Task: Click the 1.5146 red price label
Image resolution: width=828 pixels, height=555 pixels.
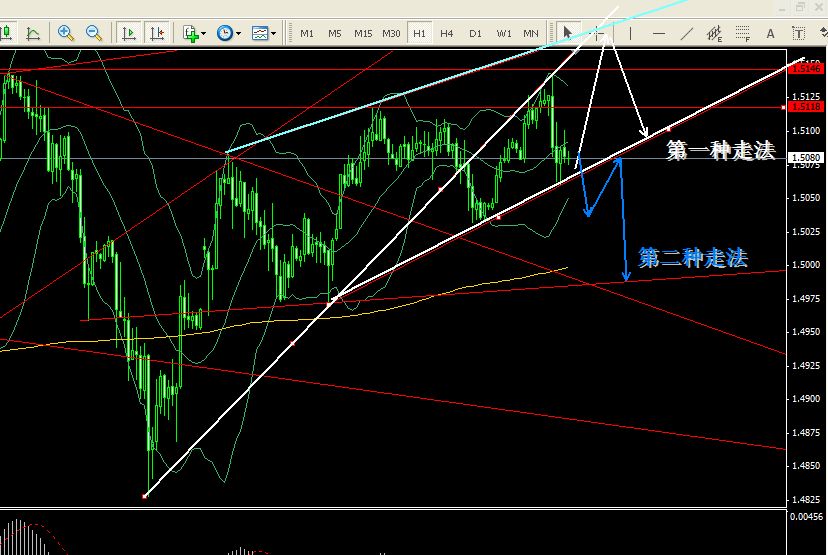Action: click(807, 68)
